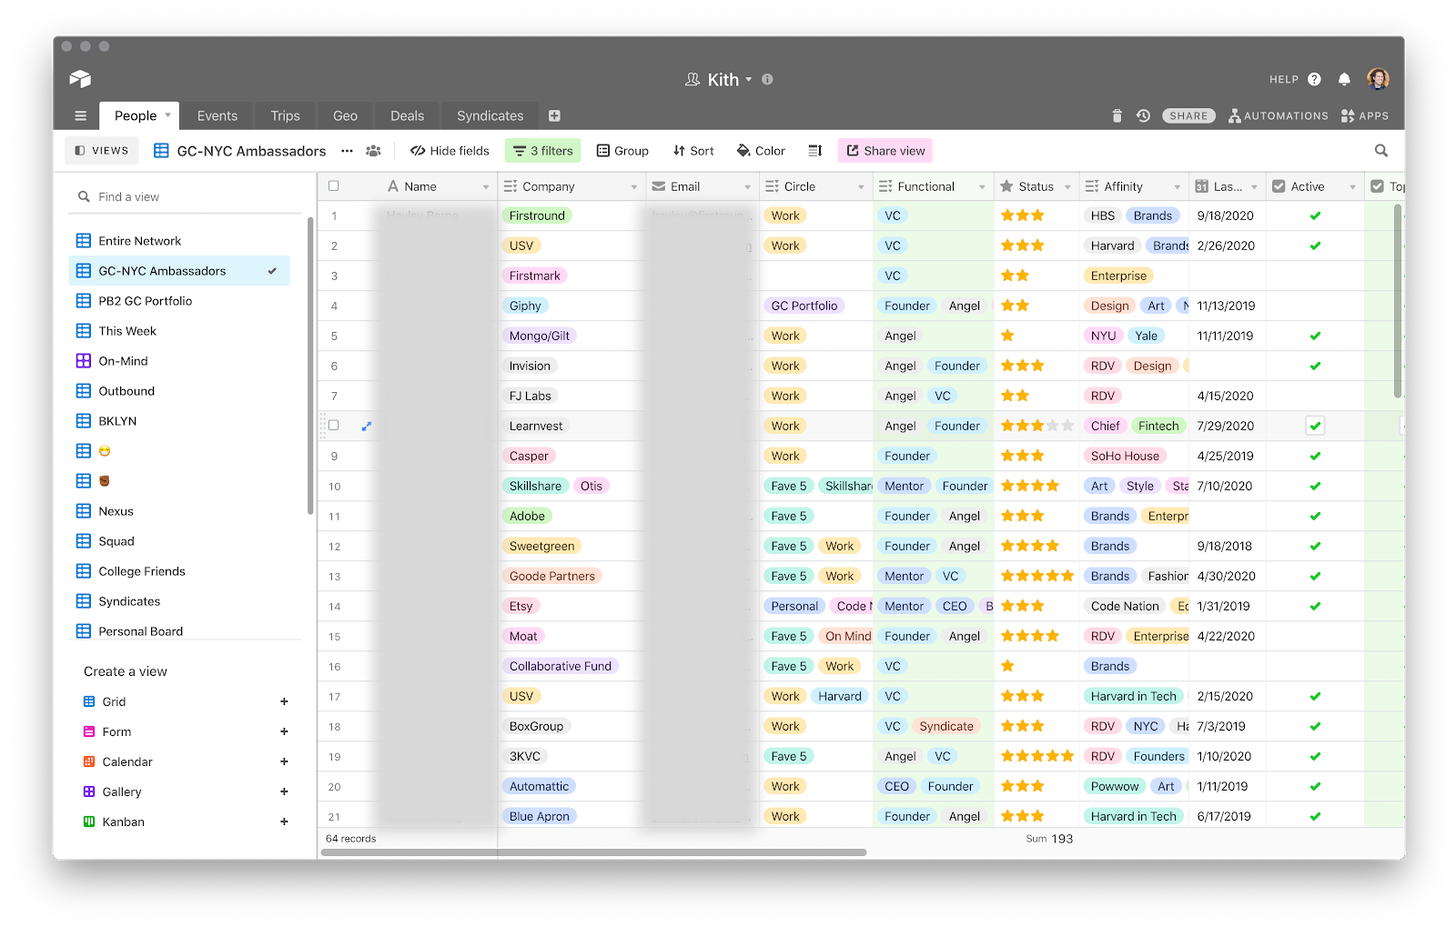Open the view options ellipsis menu
Screen dimensions: 1456x928
click(x=347, y=151)
